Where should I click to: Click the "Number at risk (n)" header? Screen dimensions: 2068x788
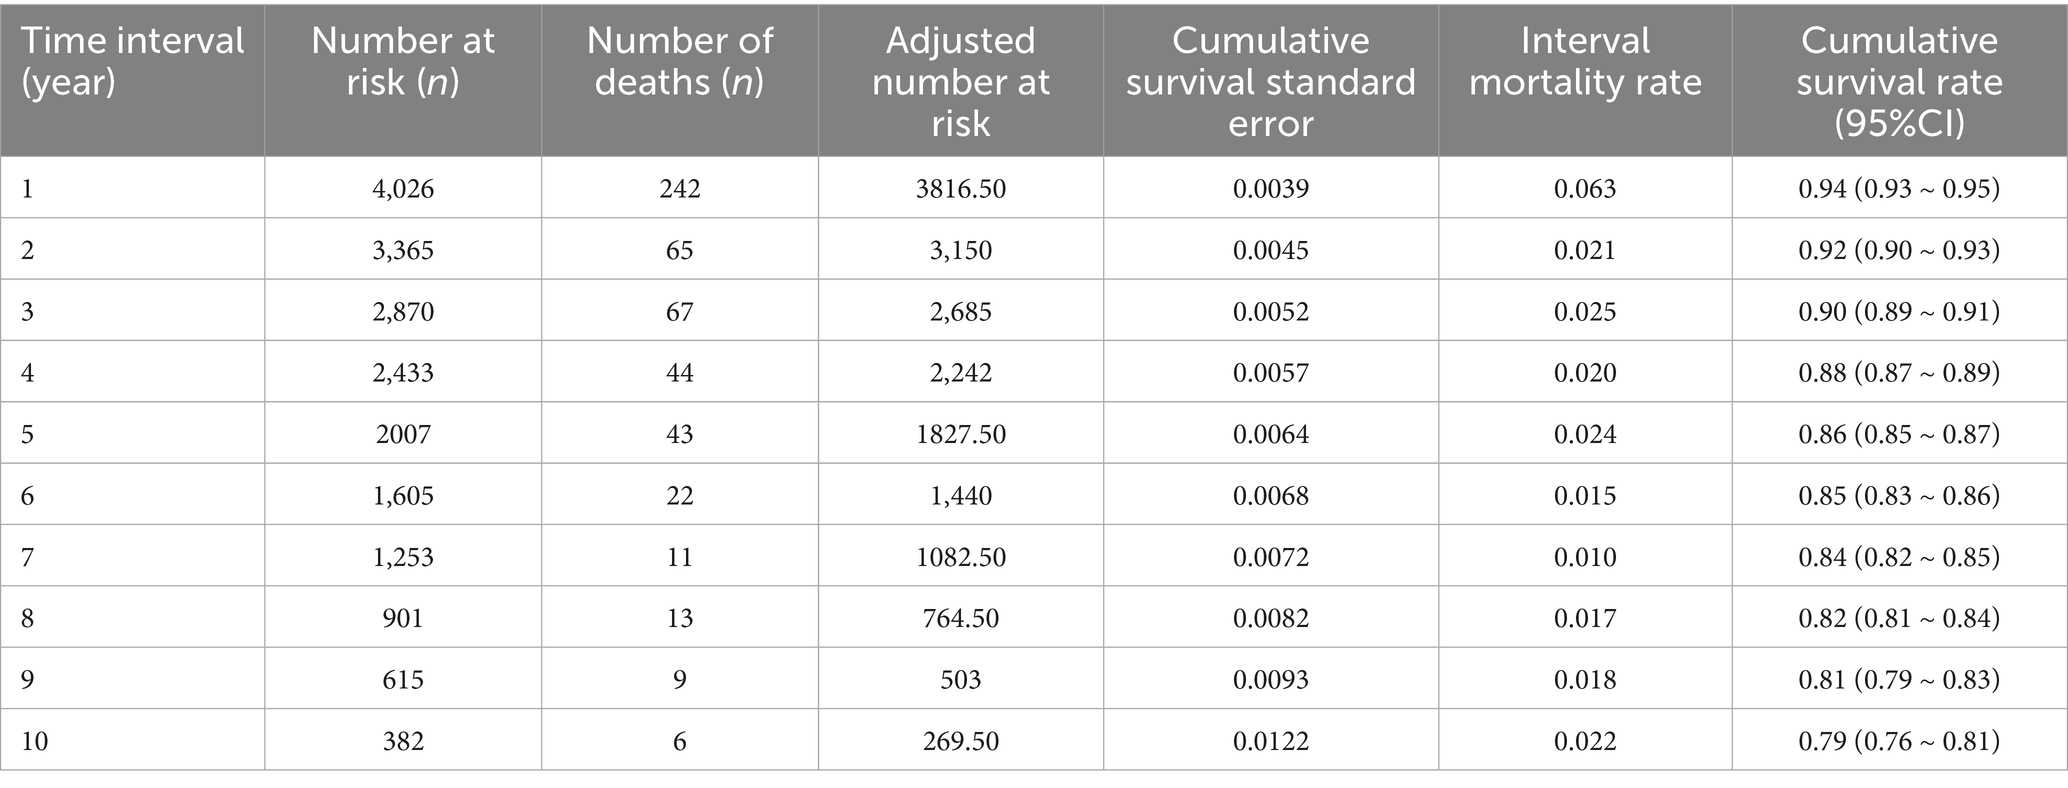coord(403,61)
